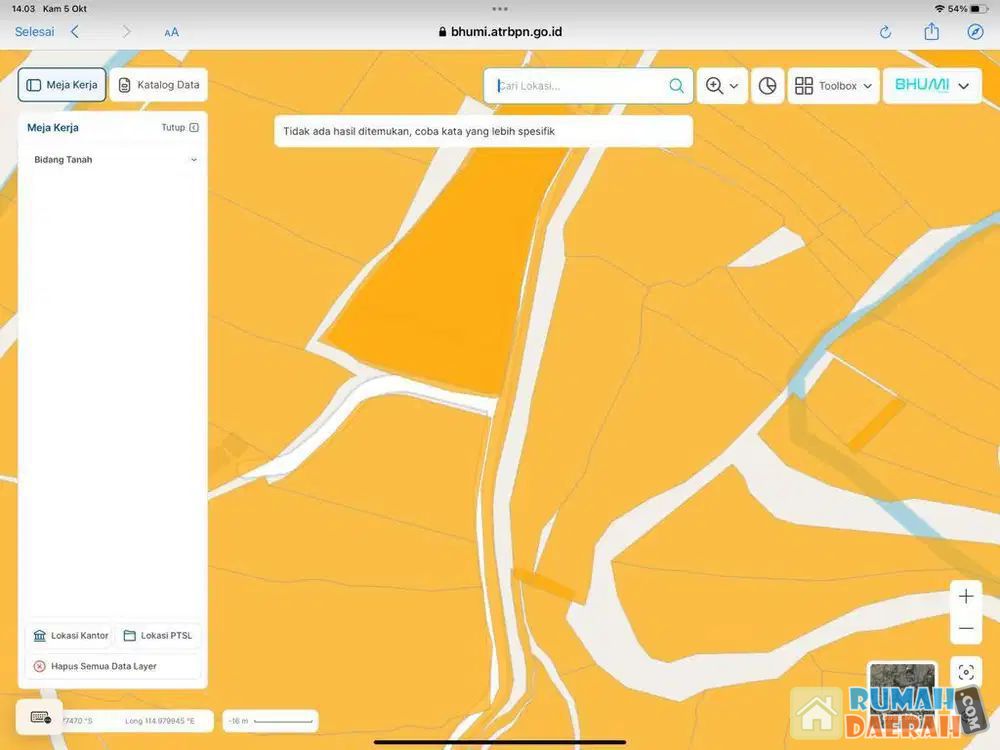Zoom in the map with plus button
Image resolution: width=1000 pixels, height=750 pixels.
966,597
